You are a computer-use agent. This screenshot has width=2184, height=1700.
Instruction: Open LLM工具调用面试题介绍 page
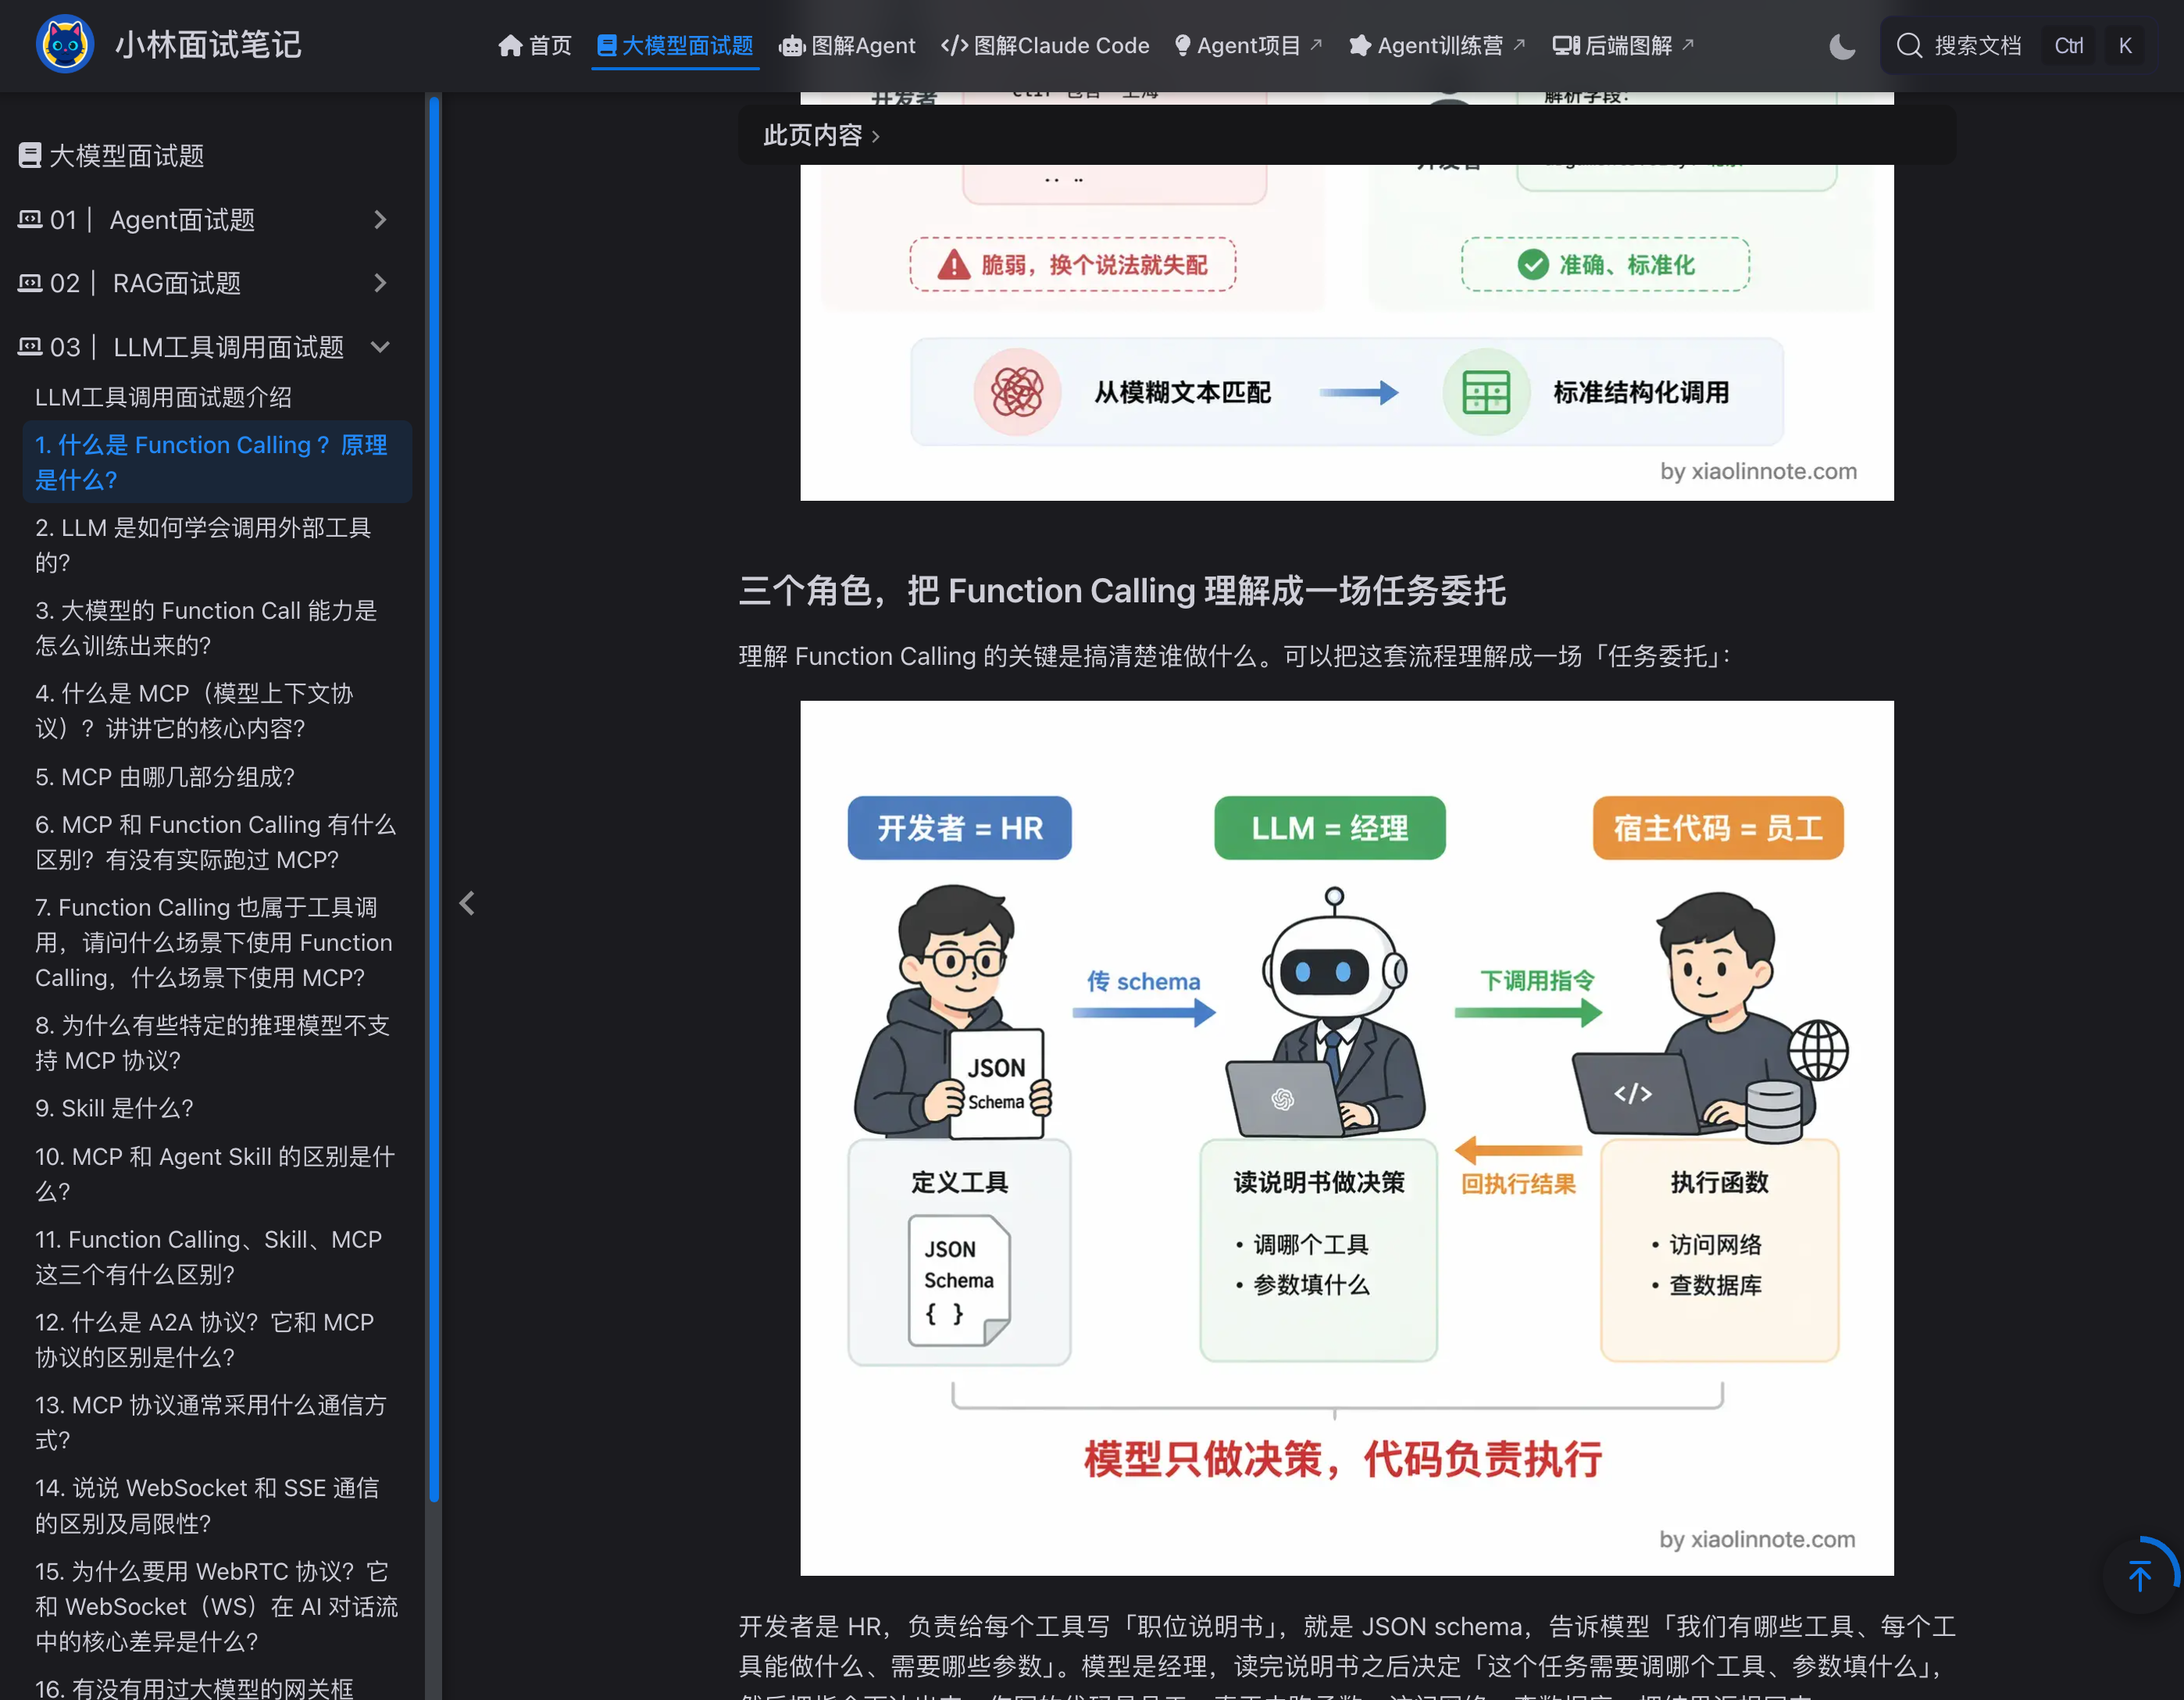[x=164, y=398]
